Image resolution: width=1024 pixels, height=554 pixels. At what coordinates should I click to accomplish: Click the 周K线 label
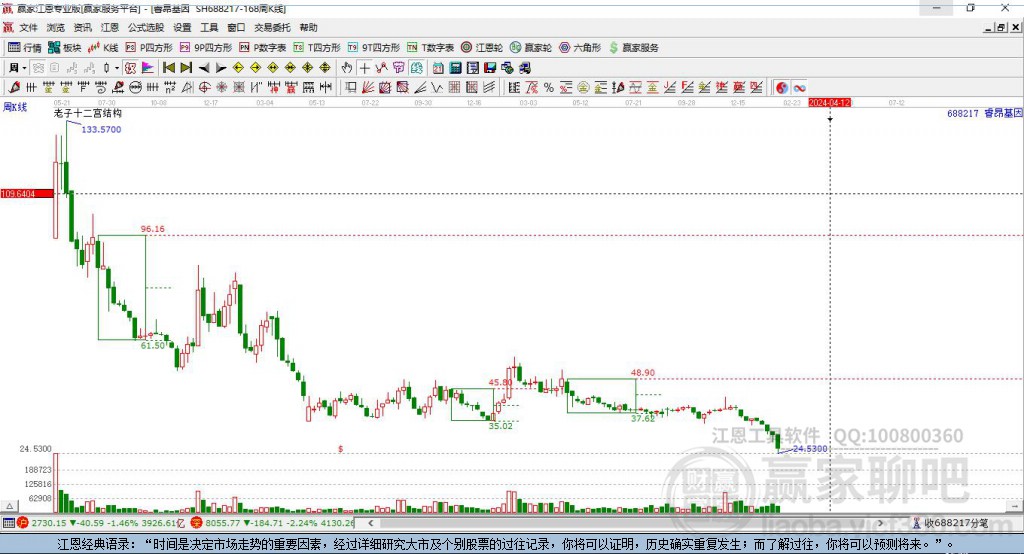pyautogui.click(x=15, y=107)
